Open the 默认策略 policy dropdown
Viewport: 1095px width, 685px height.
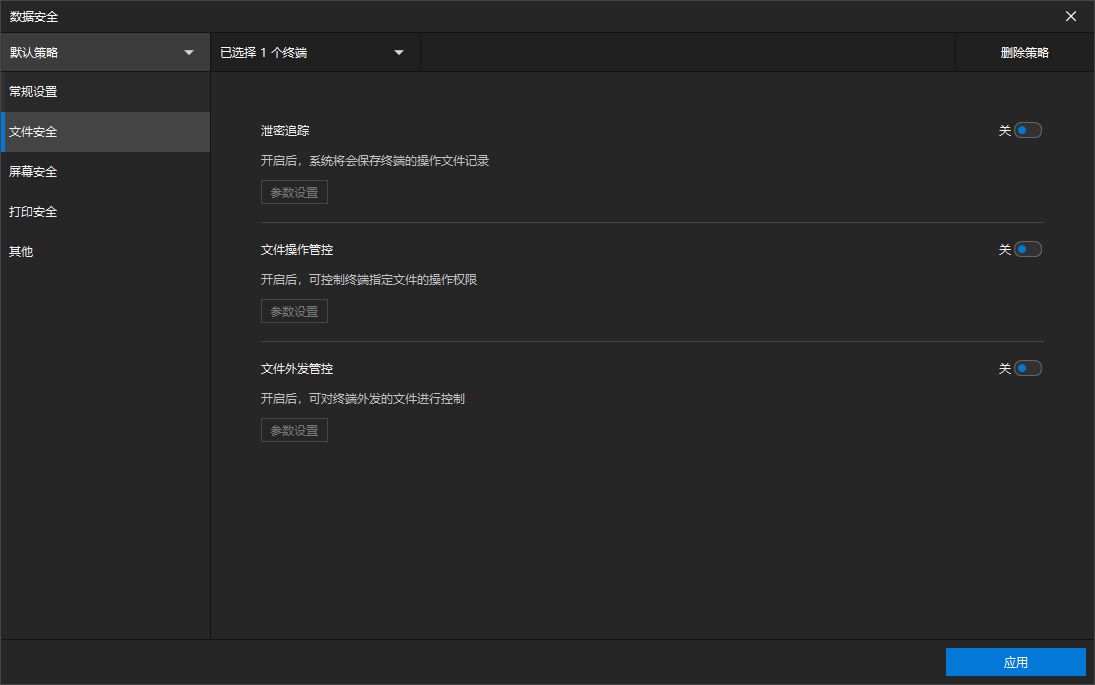[x=105, y=52]
